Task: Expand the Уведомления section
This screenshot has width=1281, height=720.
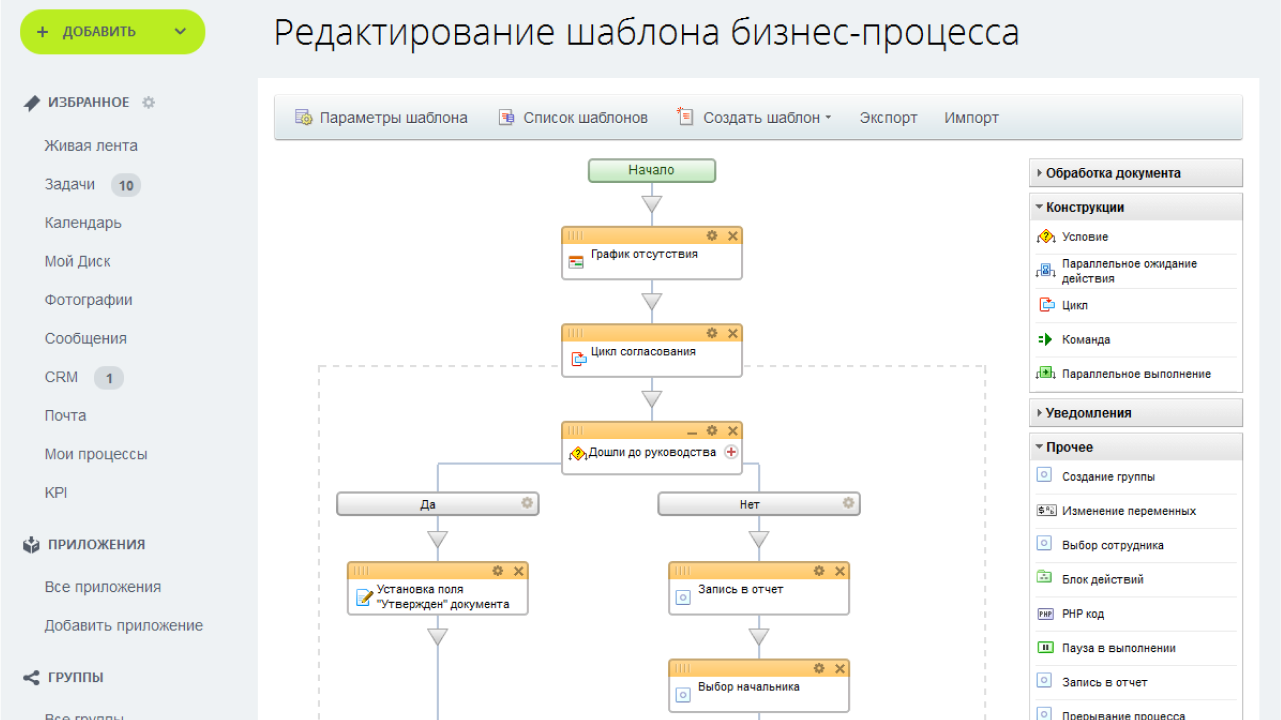Action: tap(1088, 413)
